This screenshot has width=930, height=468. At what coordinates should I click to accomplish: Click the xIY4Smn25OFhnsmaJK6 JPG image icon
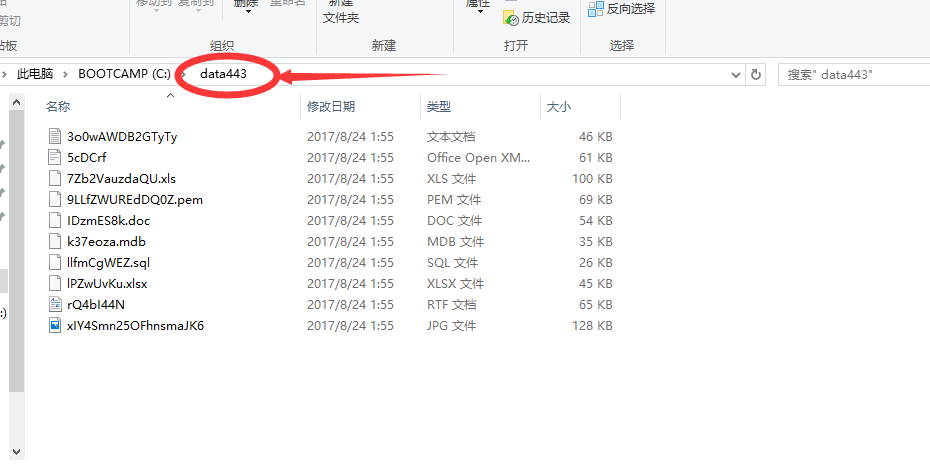(x=55, y=326)
